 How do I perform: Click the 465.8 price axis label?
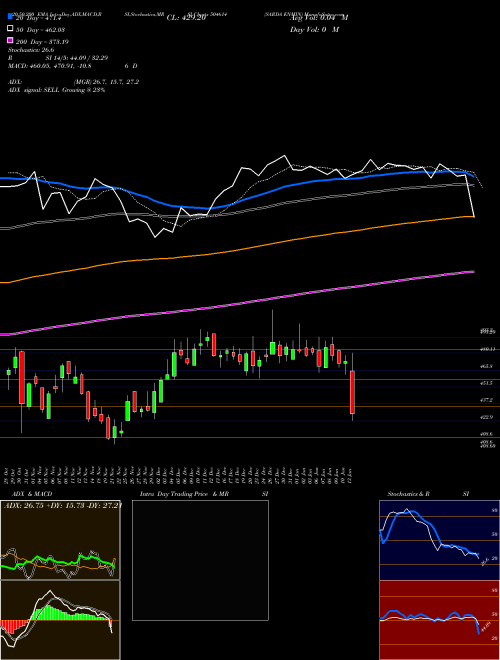[x=486, y=367]
